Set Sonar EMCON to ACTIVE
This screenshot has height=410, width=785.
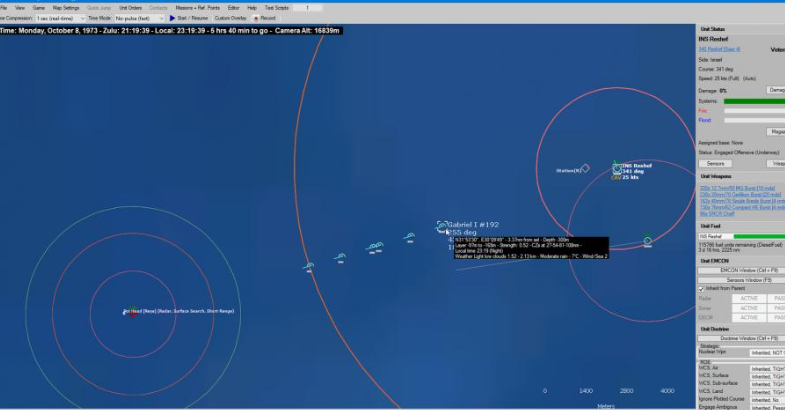point(748,308)
